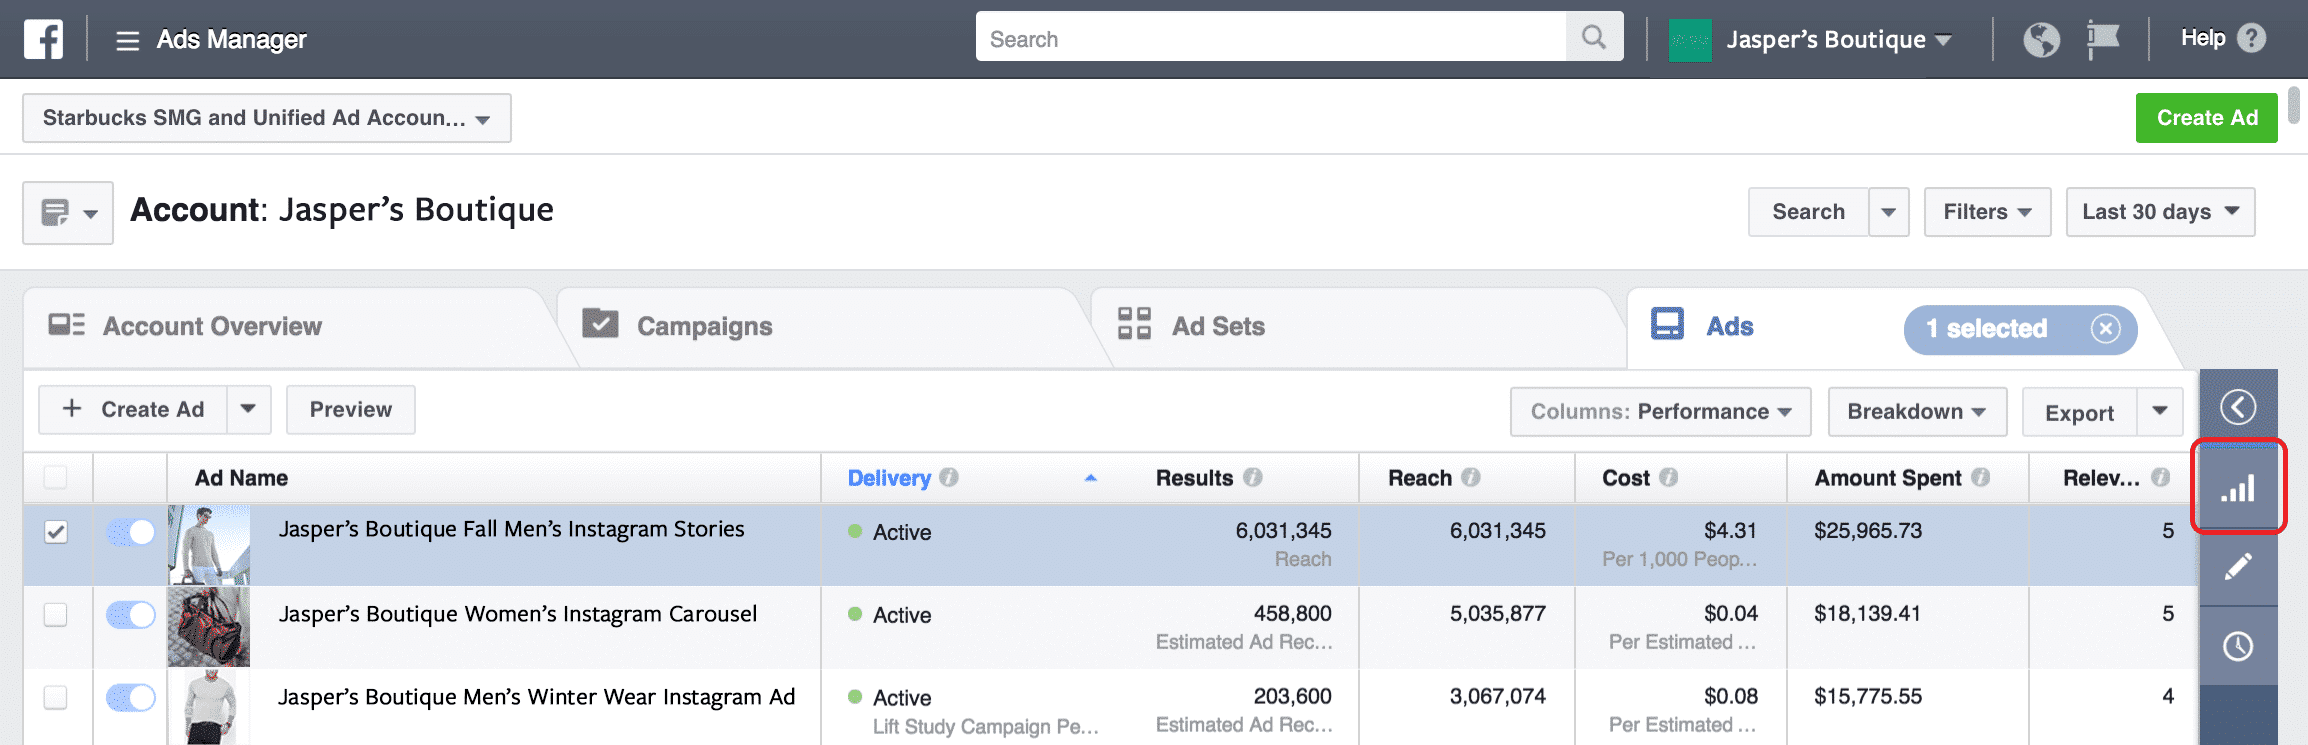Expand the arrow beside Export button
Screen dimensions: 2308x745
[2160, 412]
